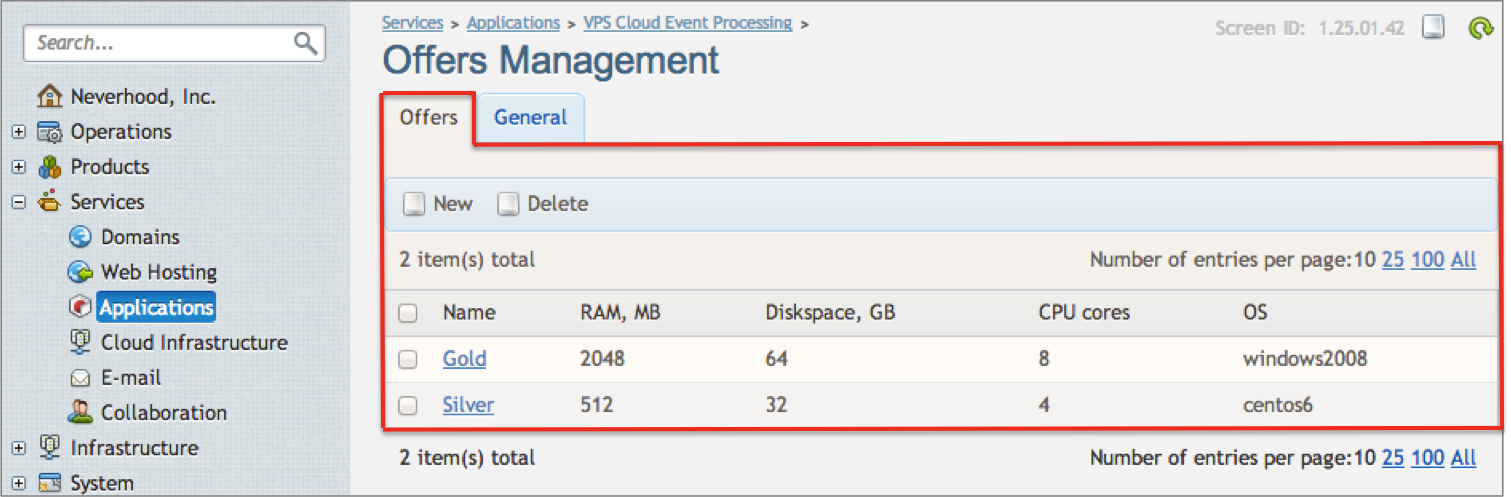The height and width of the screenshot is (497, 1511).
Task: Click inside the Search input field
Action: click(160, 43)
